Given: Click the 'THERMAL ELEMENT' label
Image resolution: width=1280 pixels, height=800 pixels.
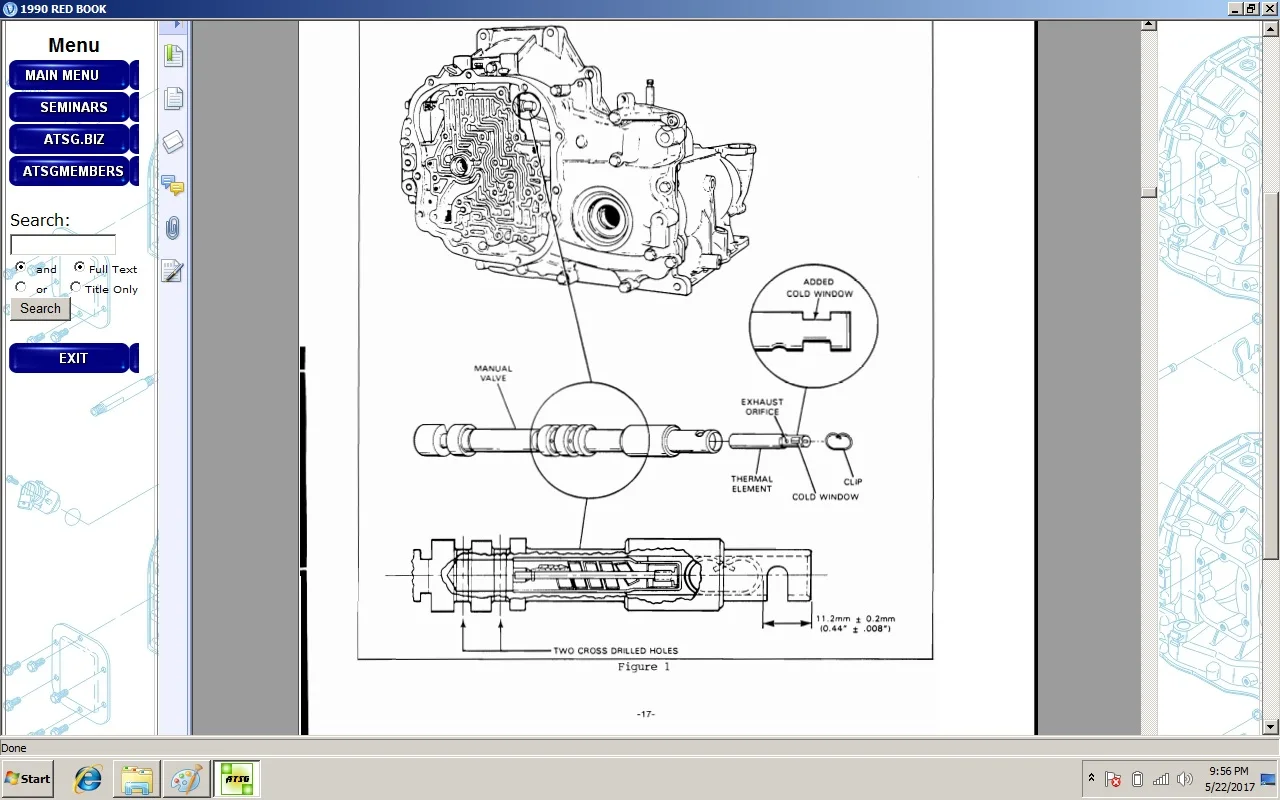Looking at the screenshot, I should point(751,484).
